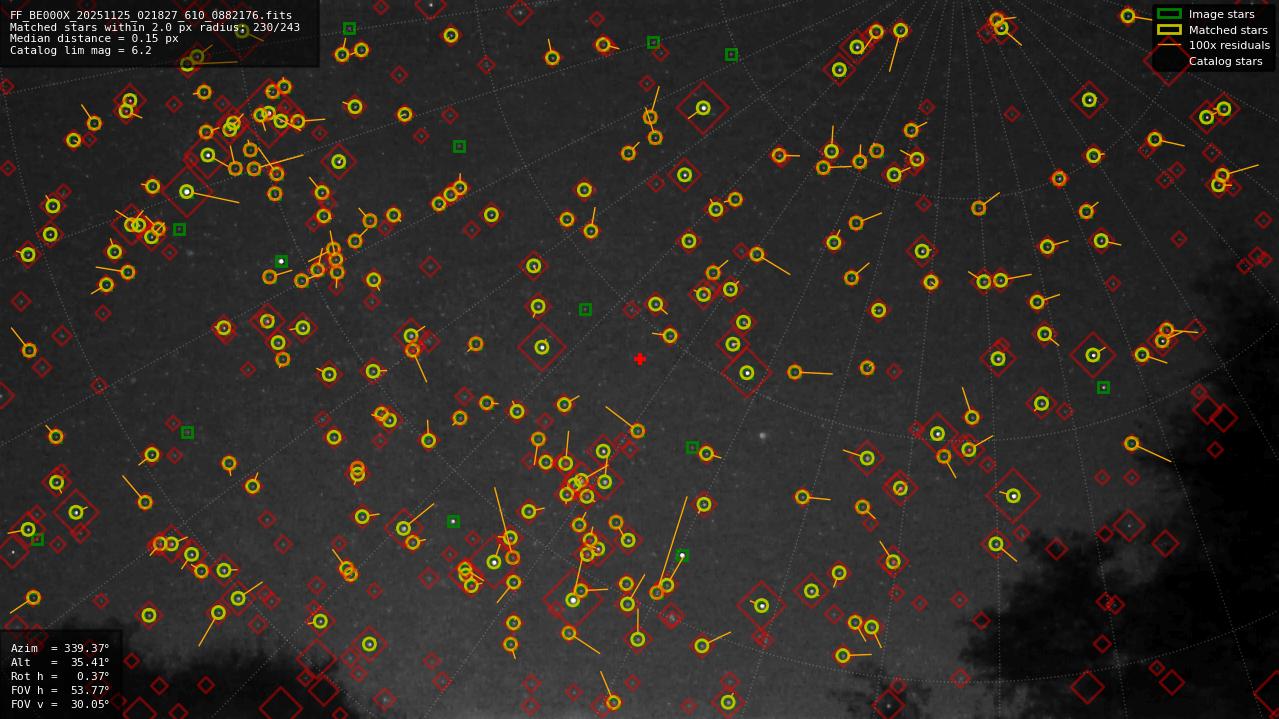1279x719 pixels.
Task: Select the '100x residuals' legend label
Action: coord(1229,45)
